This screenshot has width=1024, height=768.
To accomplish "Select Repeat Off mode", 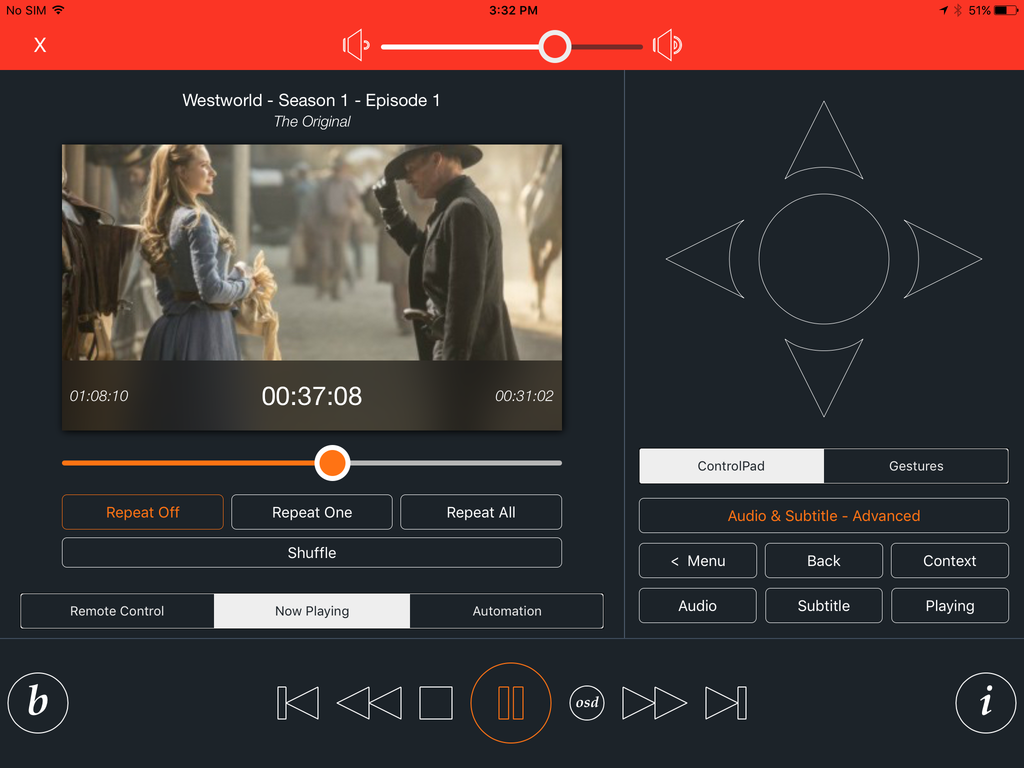I will tap(142, 512).
